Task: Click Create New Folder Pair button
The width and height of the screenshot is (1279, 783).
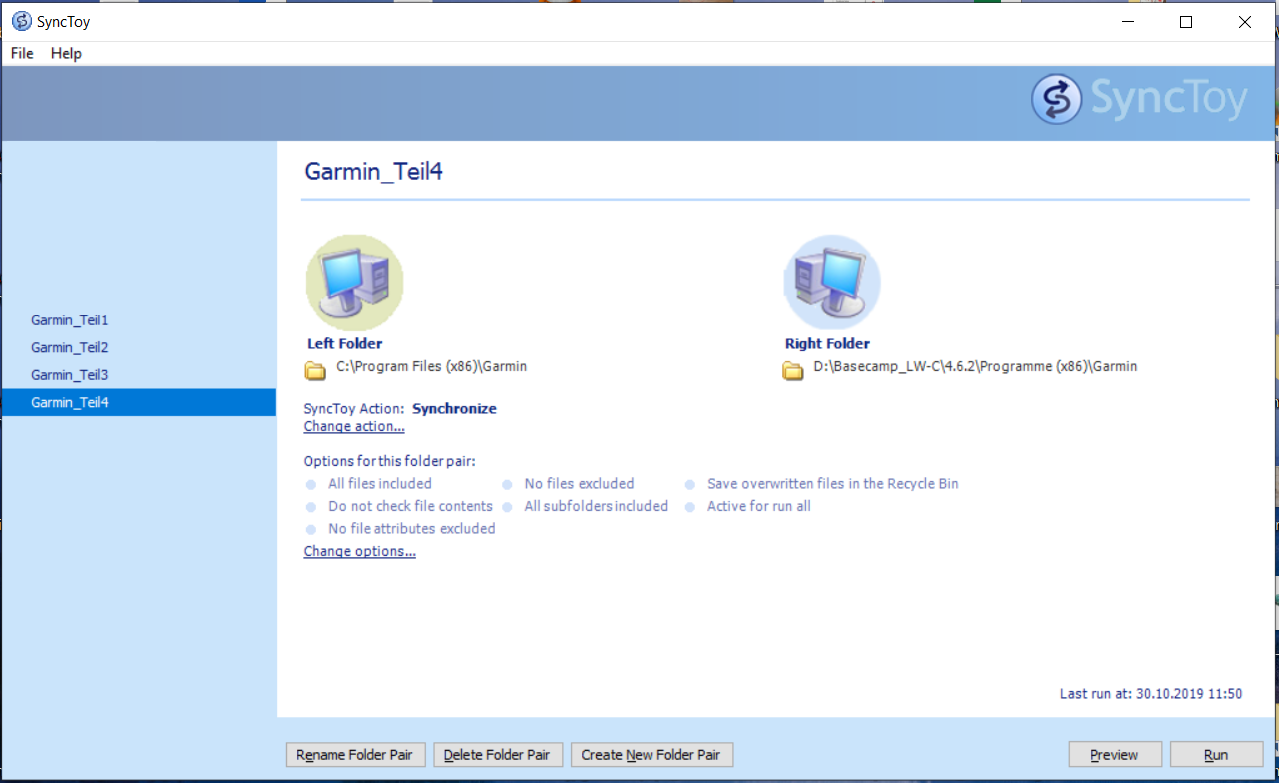Action: pyautogui.click(x=651, y=755)
